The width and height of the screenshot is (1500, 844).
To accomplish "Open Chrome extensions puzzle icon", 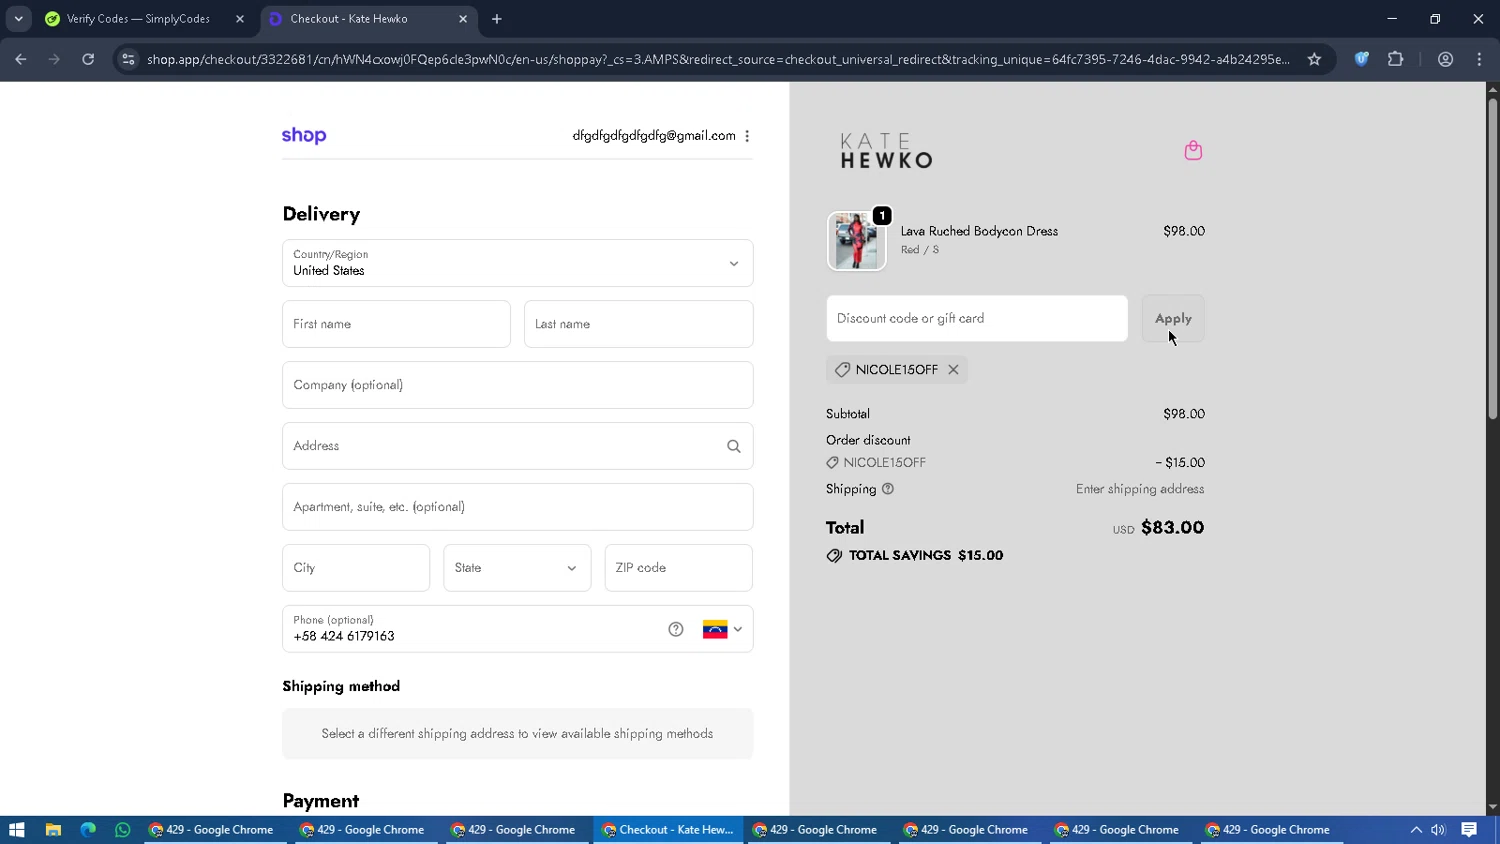I will pos(1395,59).
